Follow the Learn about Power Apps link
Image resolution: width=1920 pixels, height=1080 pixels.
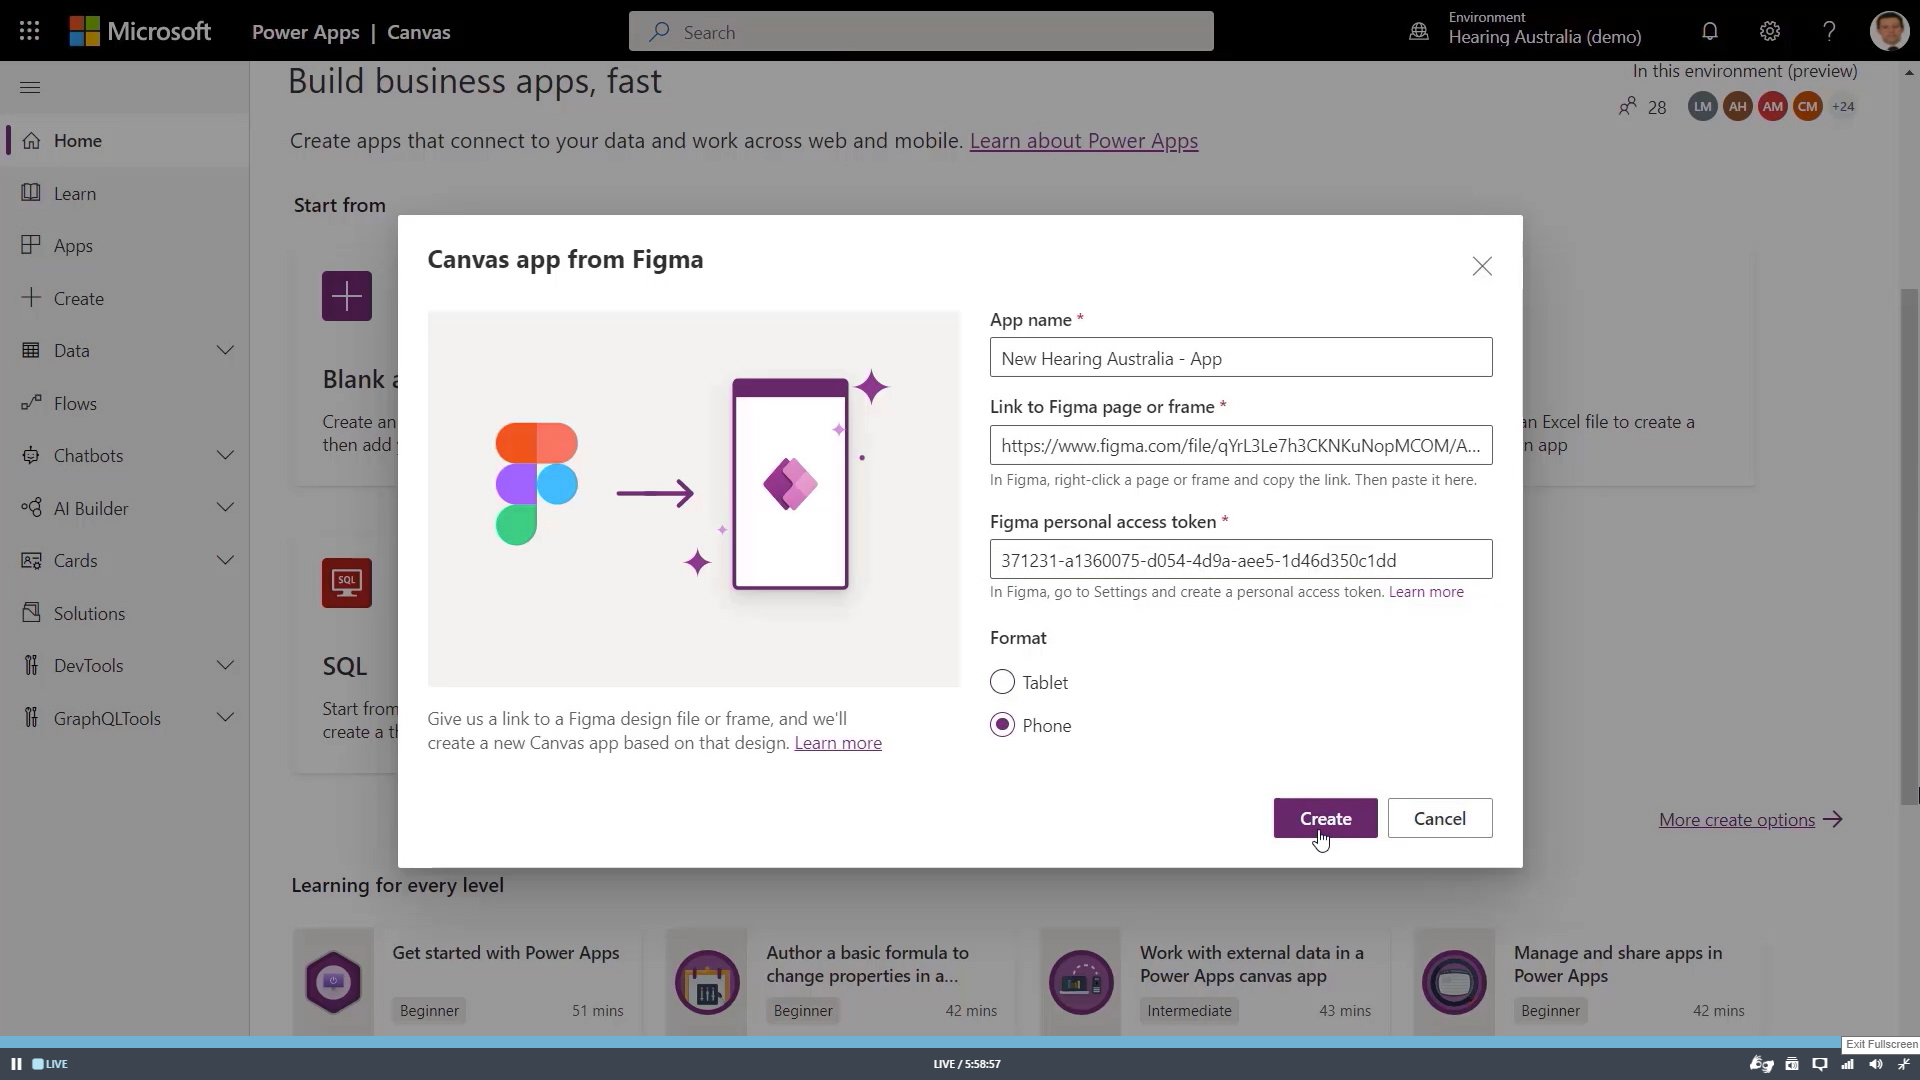(1084, 141)
